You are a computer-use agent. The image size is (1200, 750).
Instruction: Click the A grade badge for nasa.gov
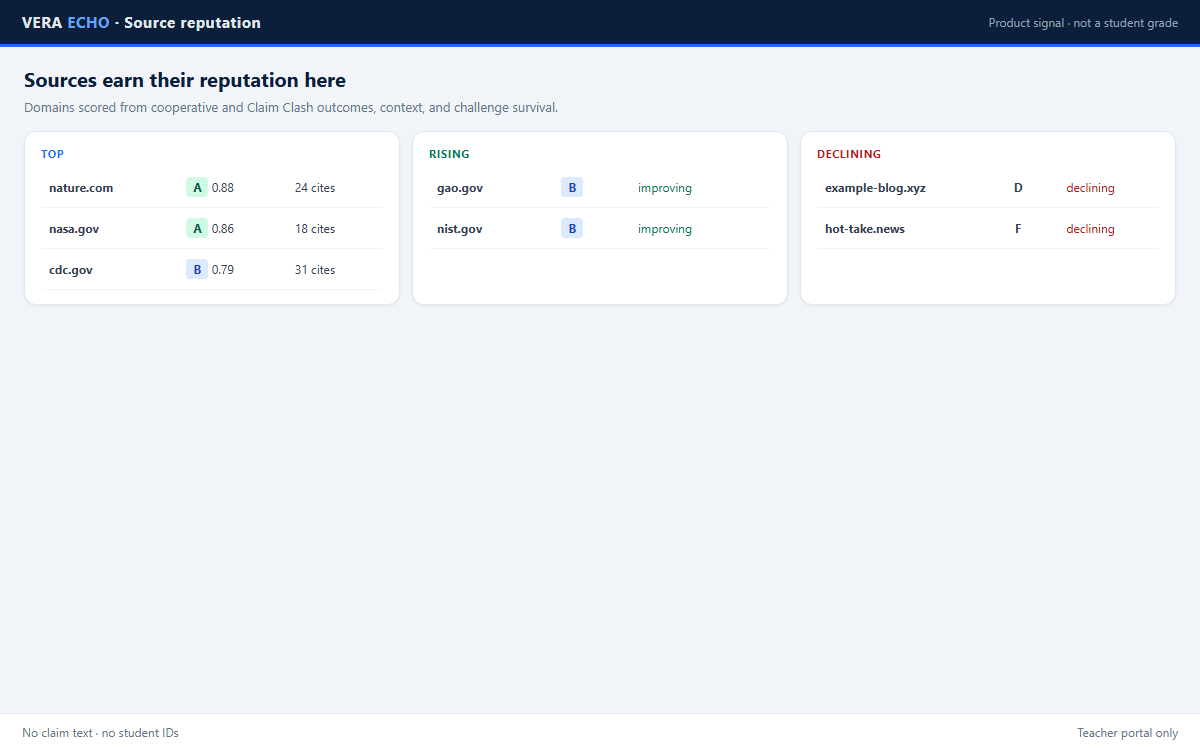(197, 229)
